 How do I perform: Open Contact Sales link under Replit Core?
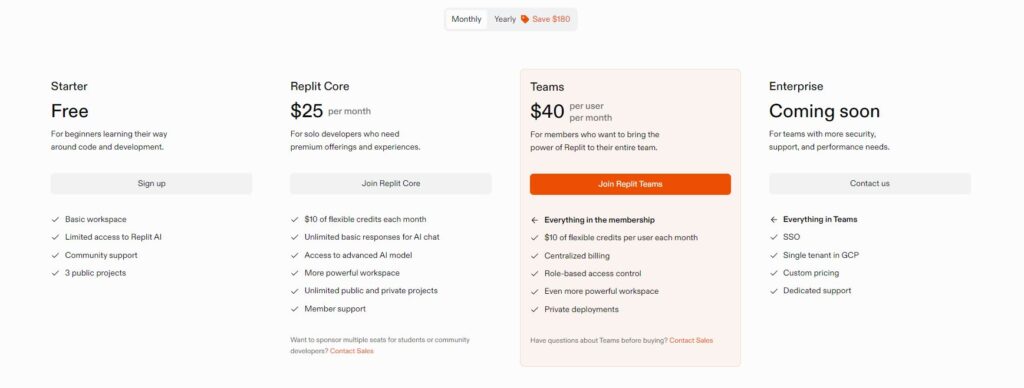click(351, 351)
